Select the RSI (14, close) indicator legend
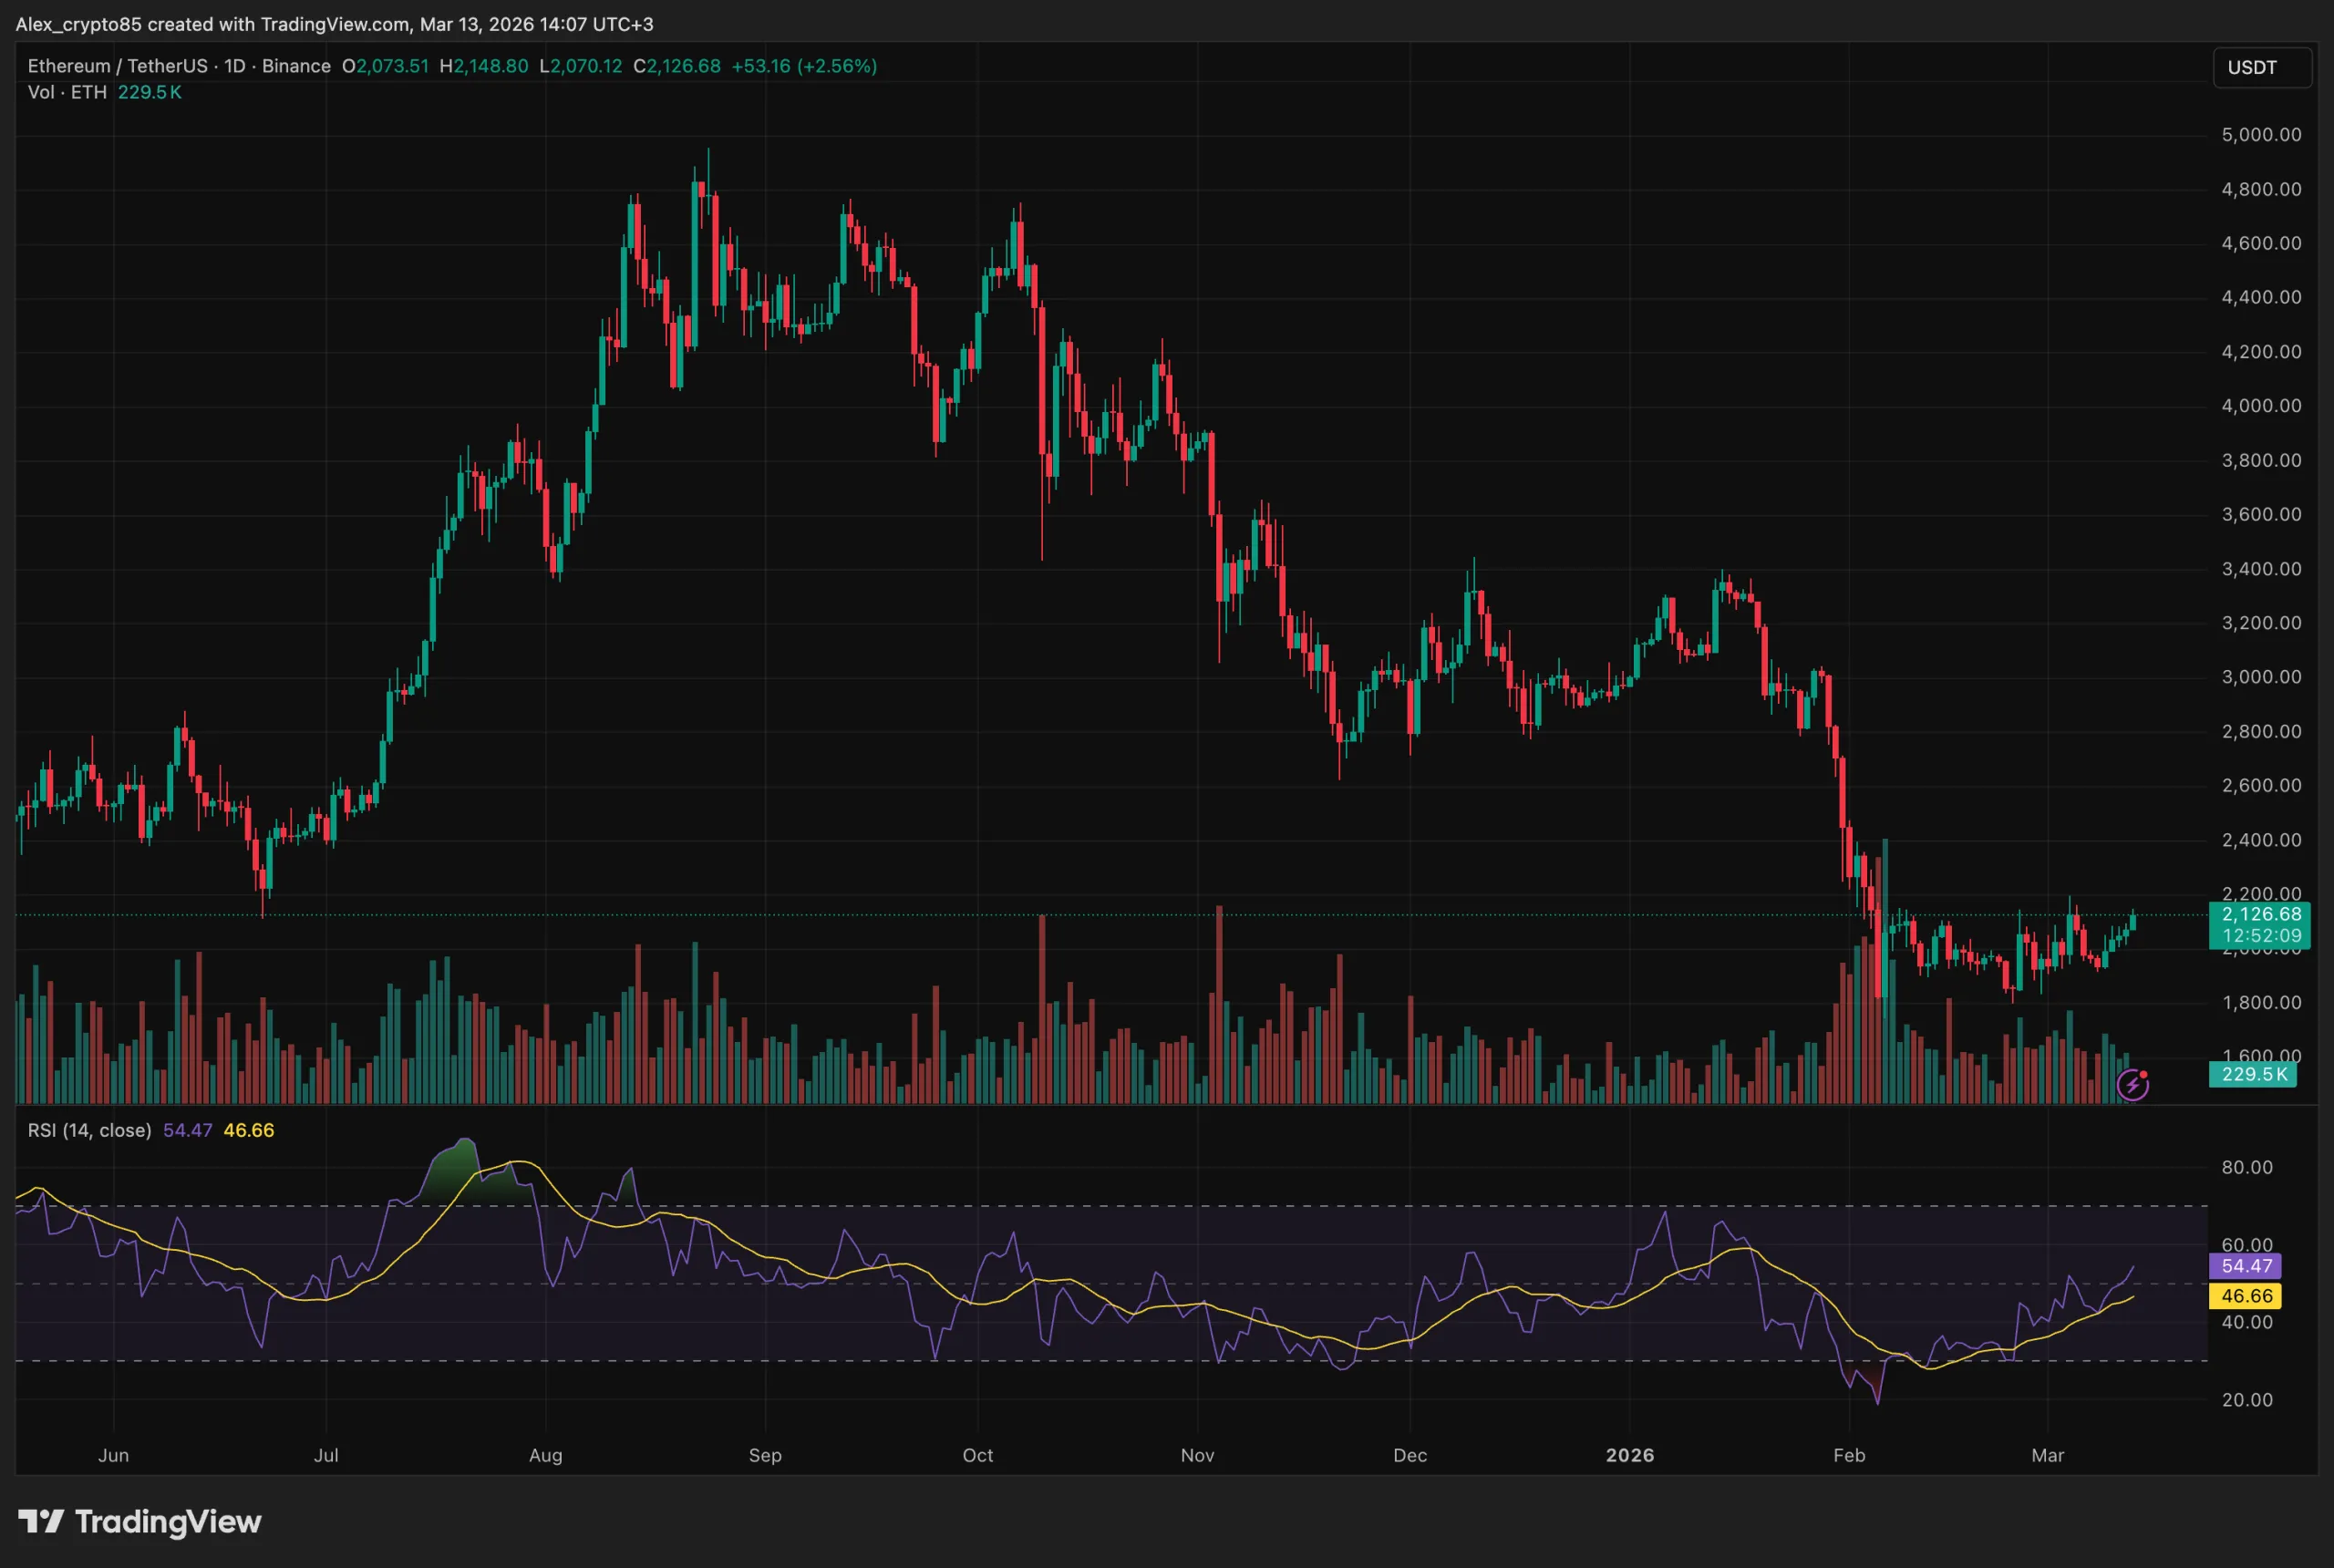2334x1568 pixels. click(x=89, y=1130)
